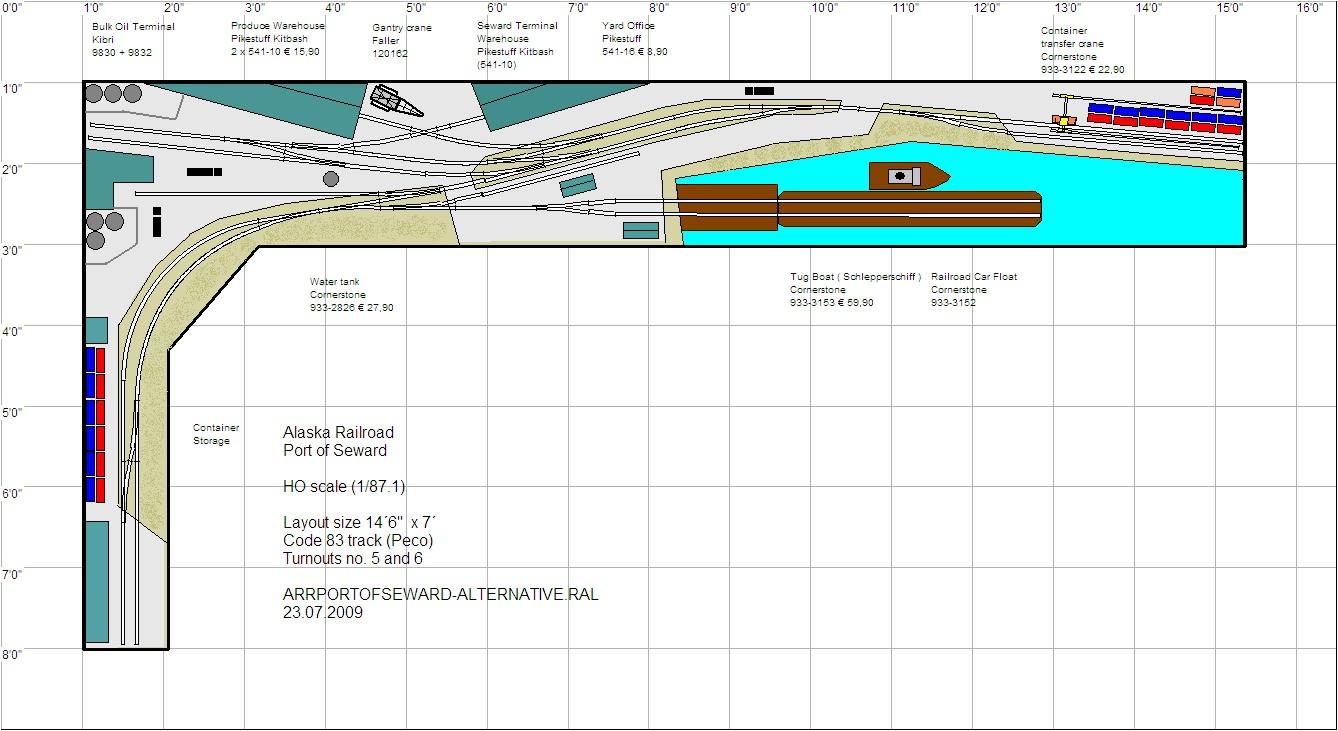This screenshot has height=731, width=1338.
Task: Click the 'Alaska Railroad Port of Seward' title
Action: pyautogui.click(x=338, y=441)
